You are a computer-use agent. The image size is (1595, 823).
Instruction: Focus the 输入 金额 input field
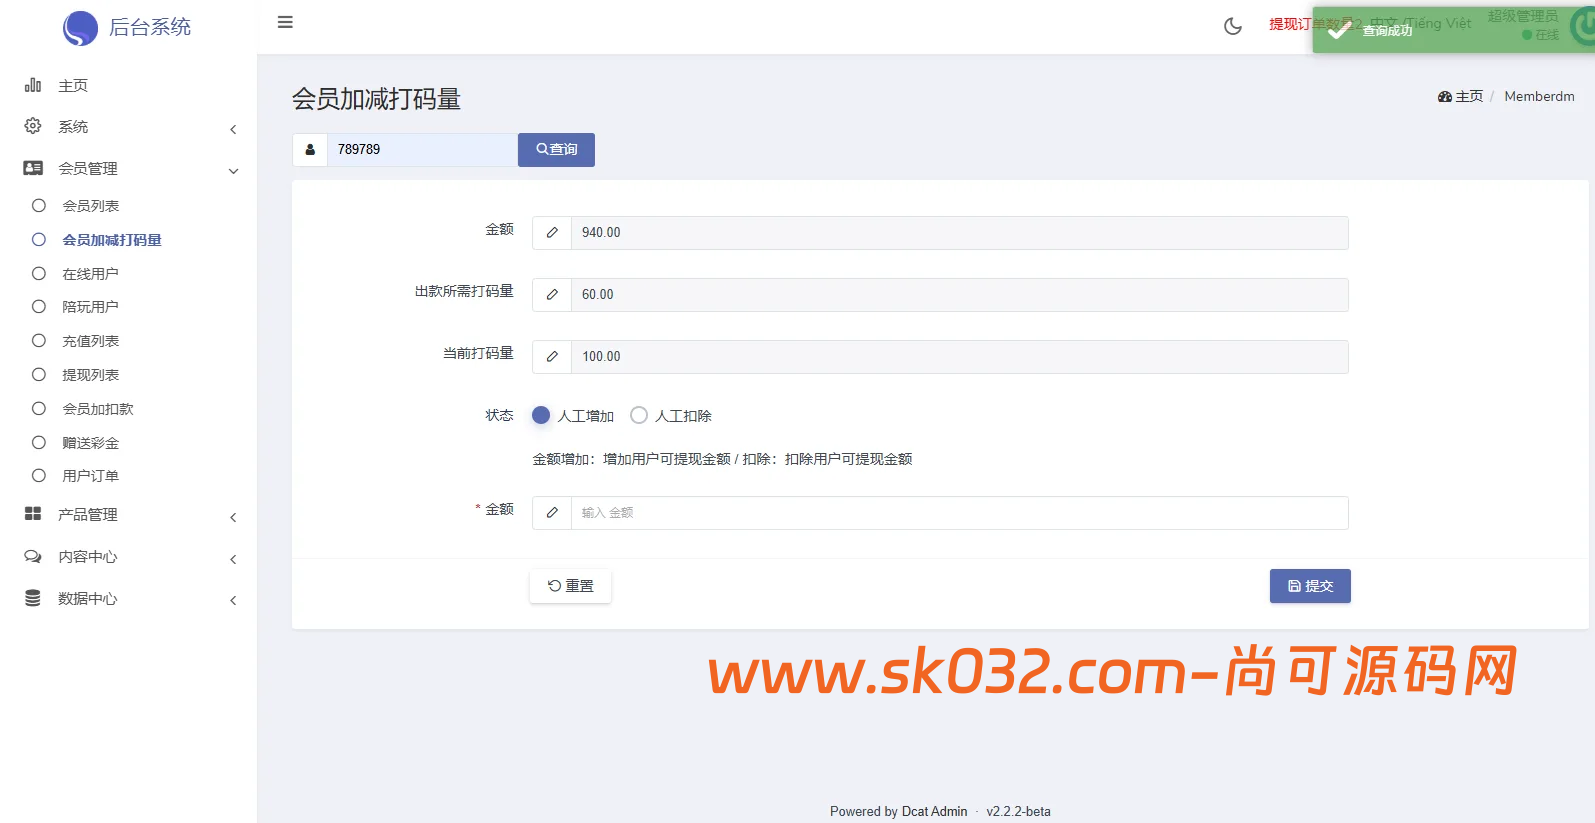959,513
